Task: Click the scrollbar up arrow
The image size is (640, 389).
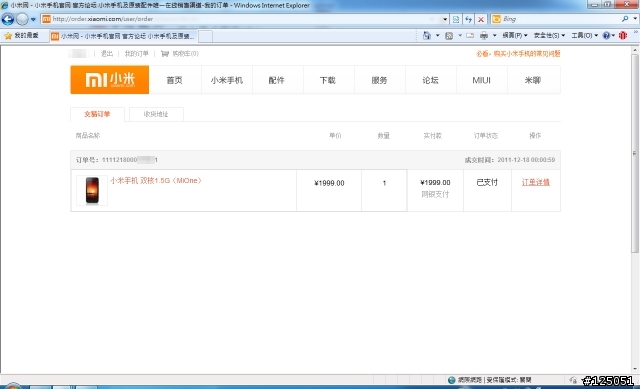Action: [x=635, y=50]
